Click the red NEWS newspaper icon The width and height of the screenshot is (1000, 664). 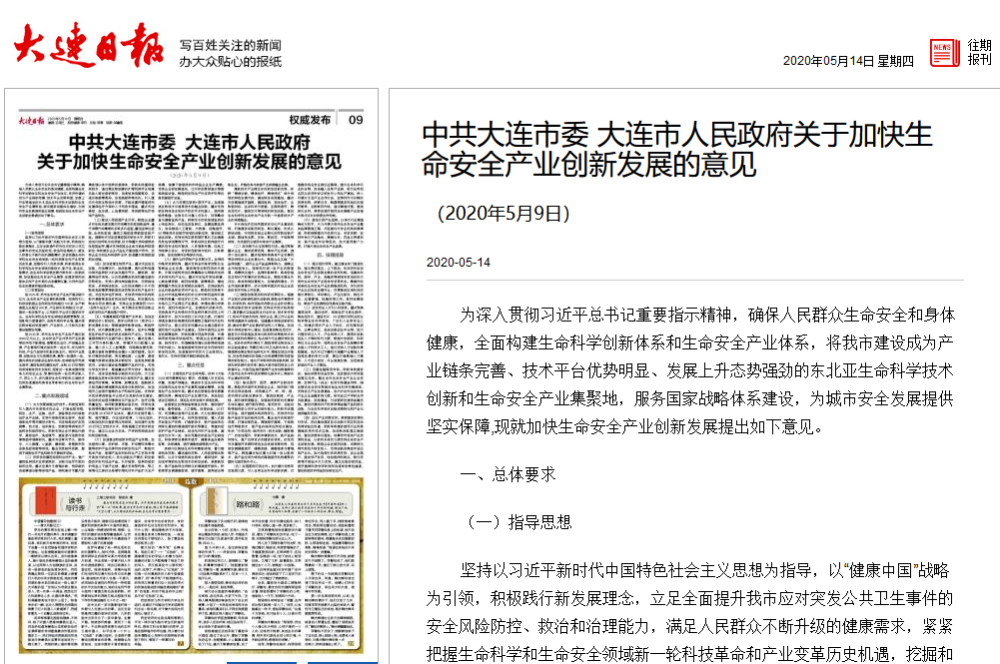[x=943, y=53]
